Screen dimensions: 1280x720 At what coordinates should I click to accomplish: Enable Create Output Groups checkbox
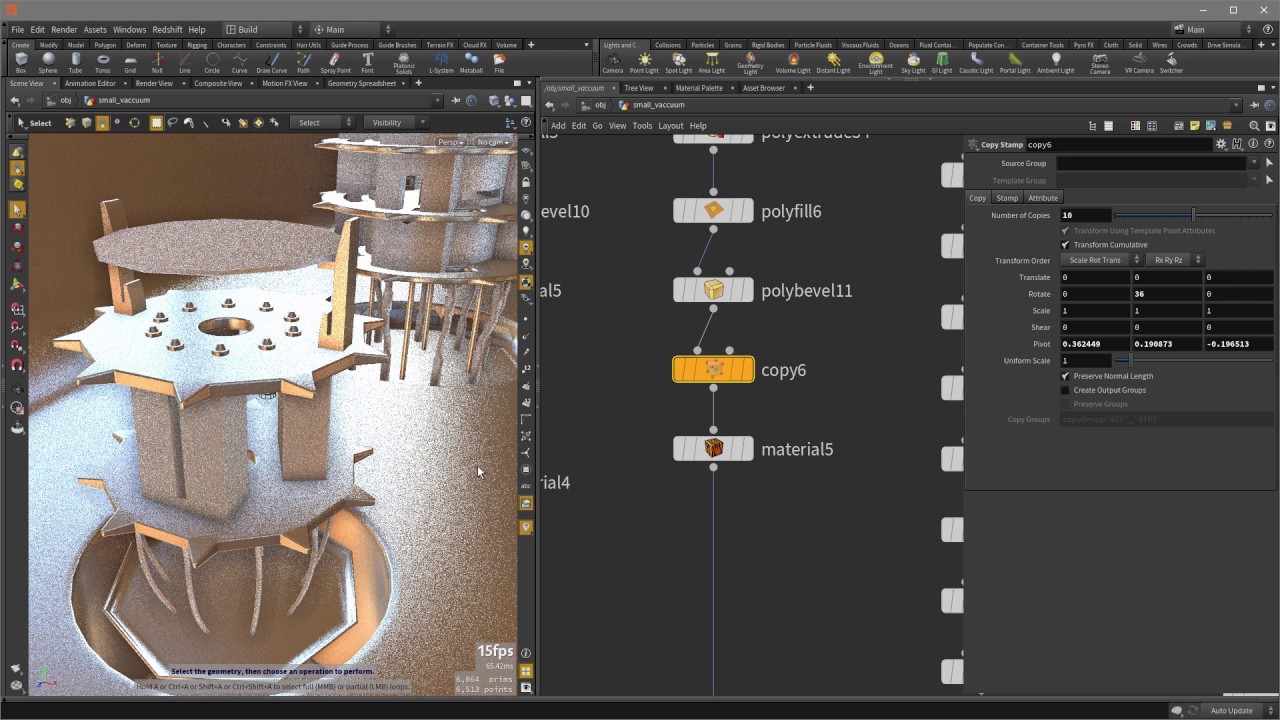coord(1065,390)
